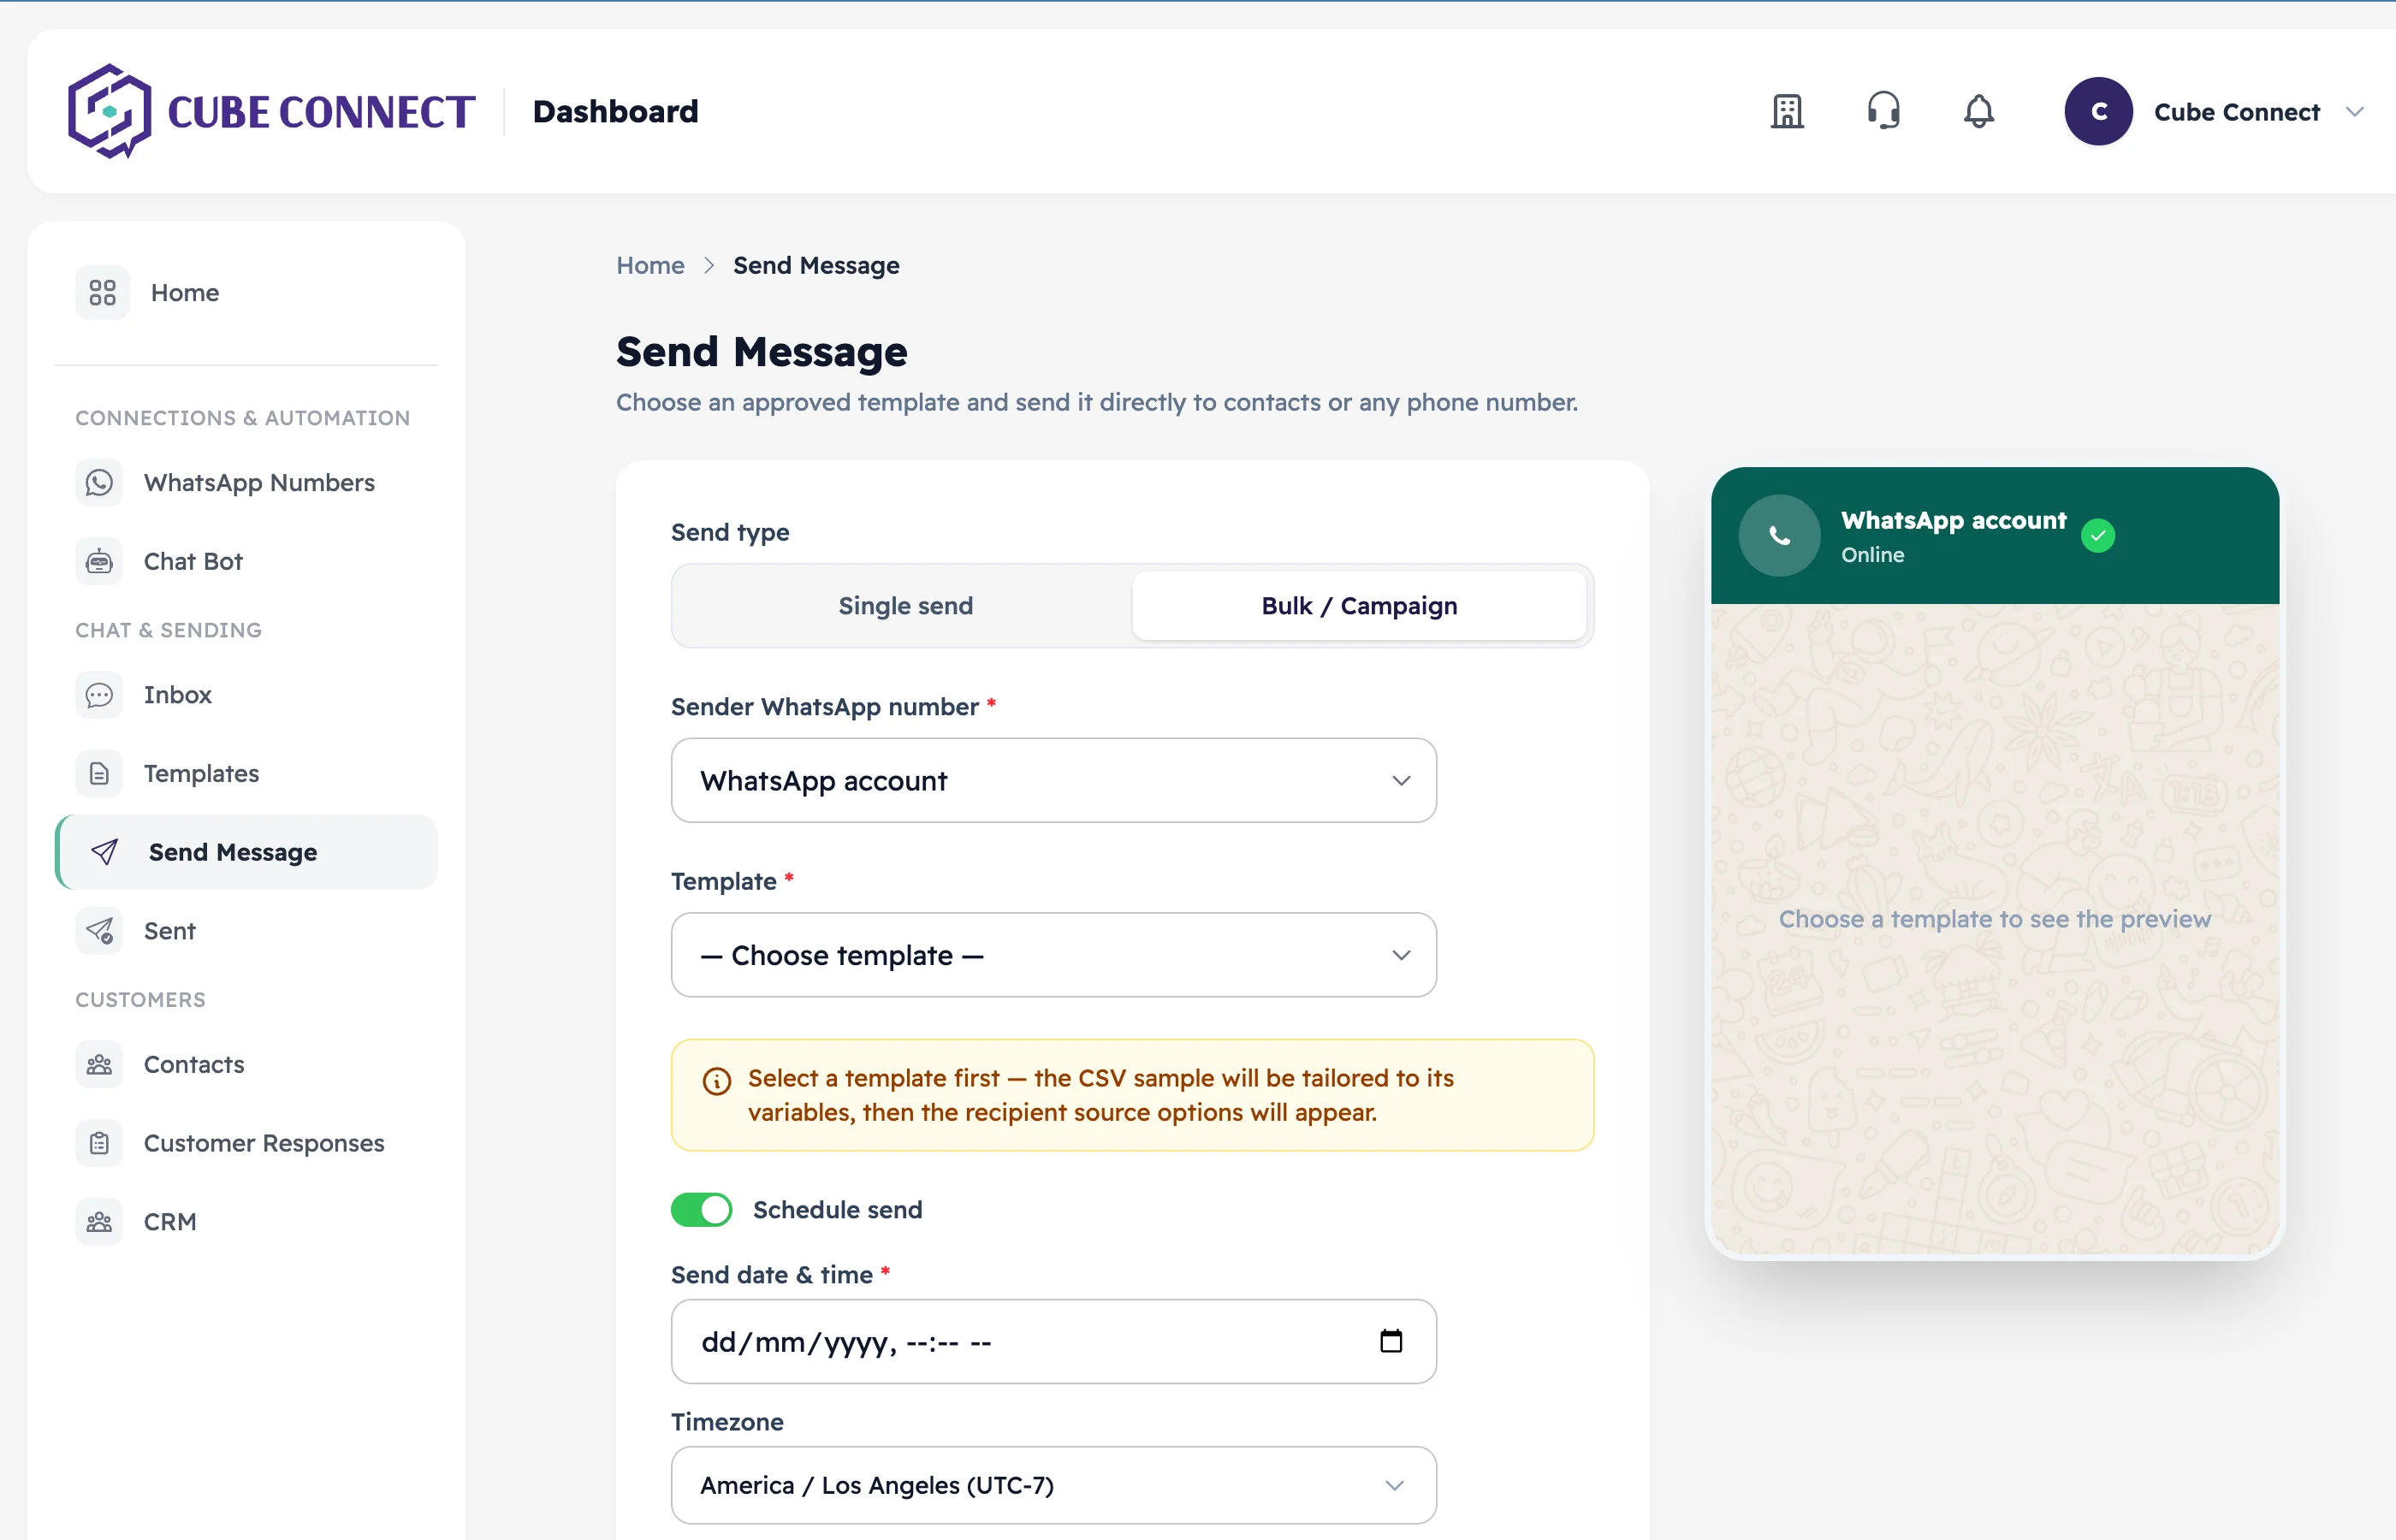This screenshot has width=2396, height=1540.
Task: Click the Sent paper plane icon
Action: pos(99,931)
